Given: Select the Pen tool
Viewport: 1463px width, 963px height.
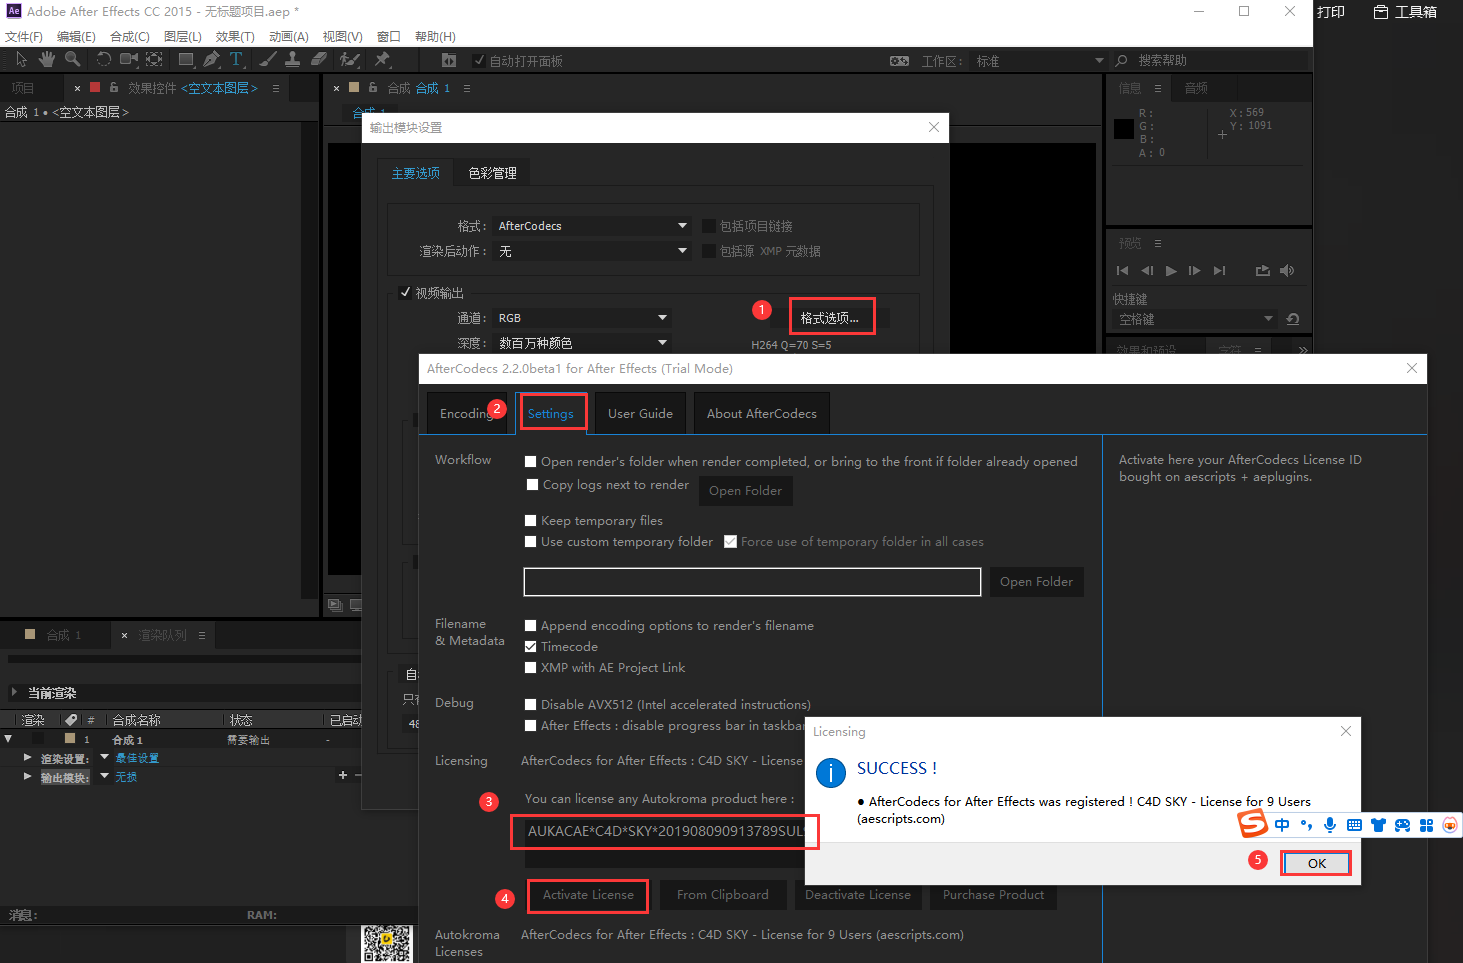Looking at the screenshot, I should click(212, 59).
